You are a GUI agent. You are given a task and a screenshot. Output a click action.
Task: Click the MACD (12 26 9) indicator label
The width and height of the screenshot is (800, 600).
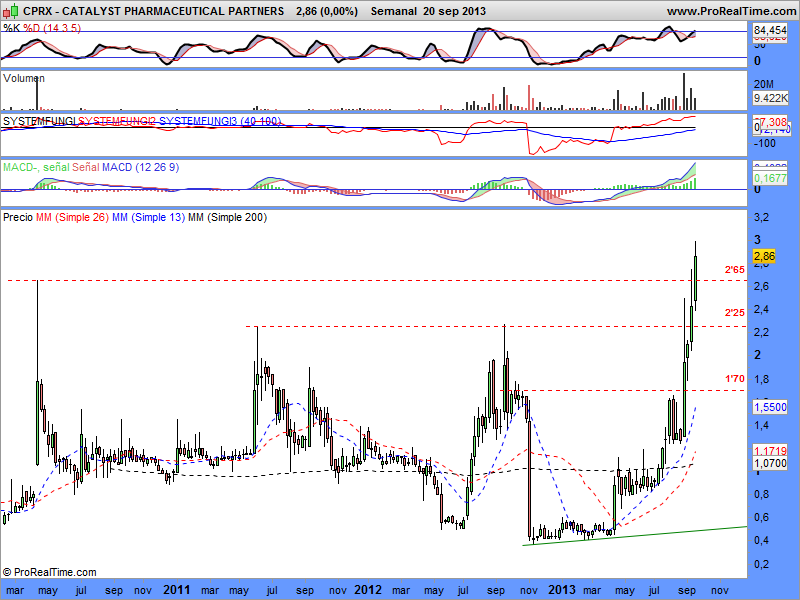[x=140, y=167]
